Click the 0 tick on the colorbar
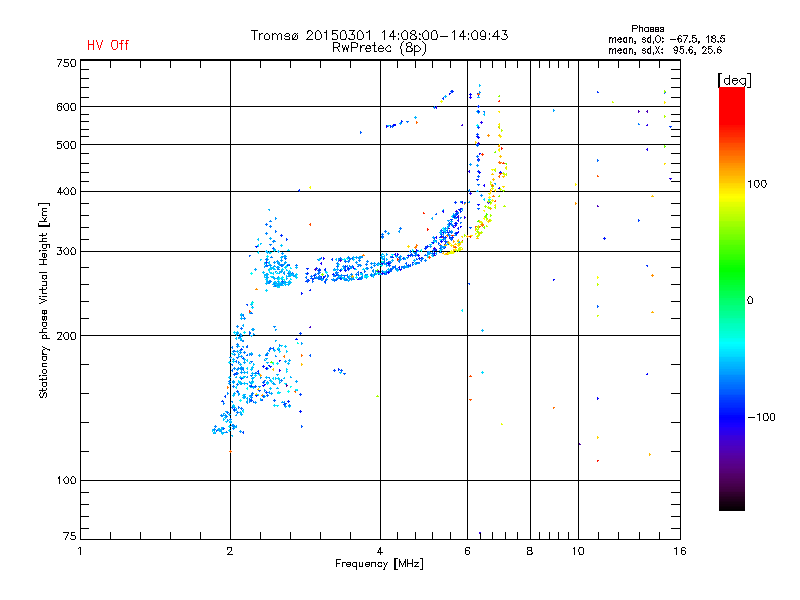This screenshot has width=800, height=600. pyautogui.click(x=750, y=301)
